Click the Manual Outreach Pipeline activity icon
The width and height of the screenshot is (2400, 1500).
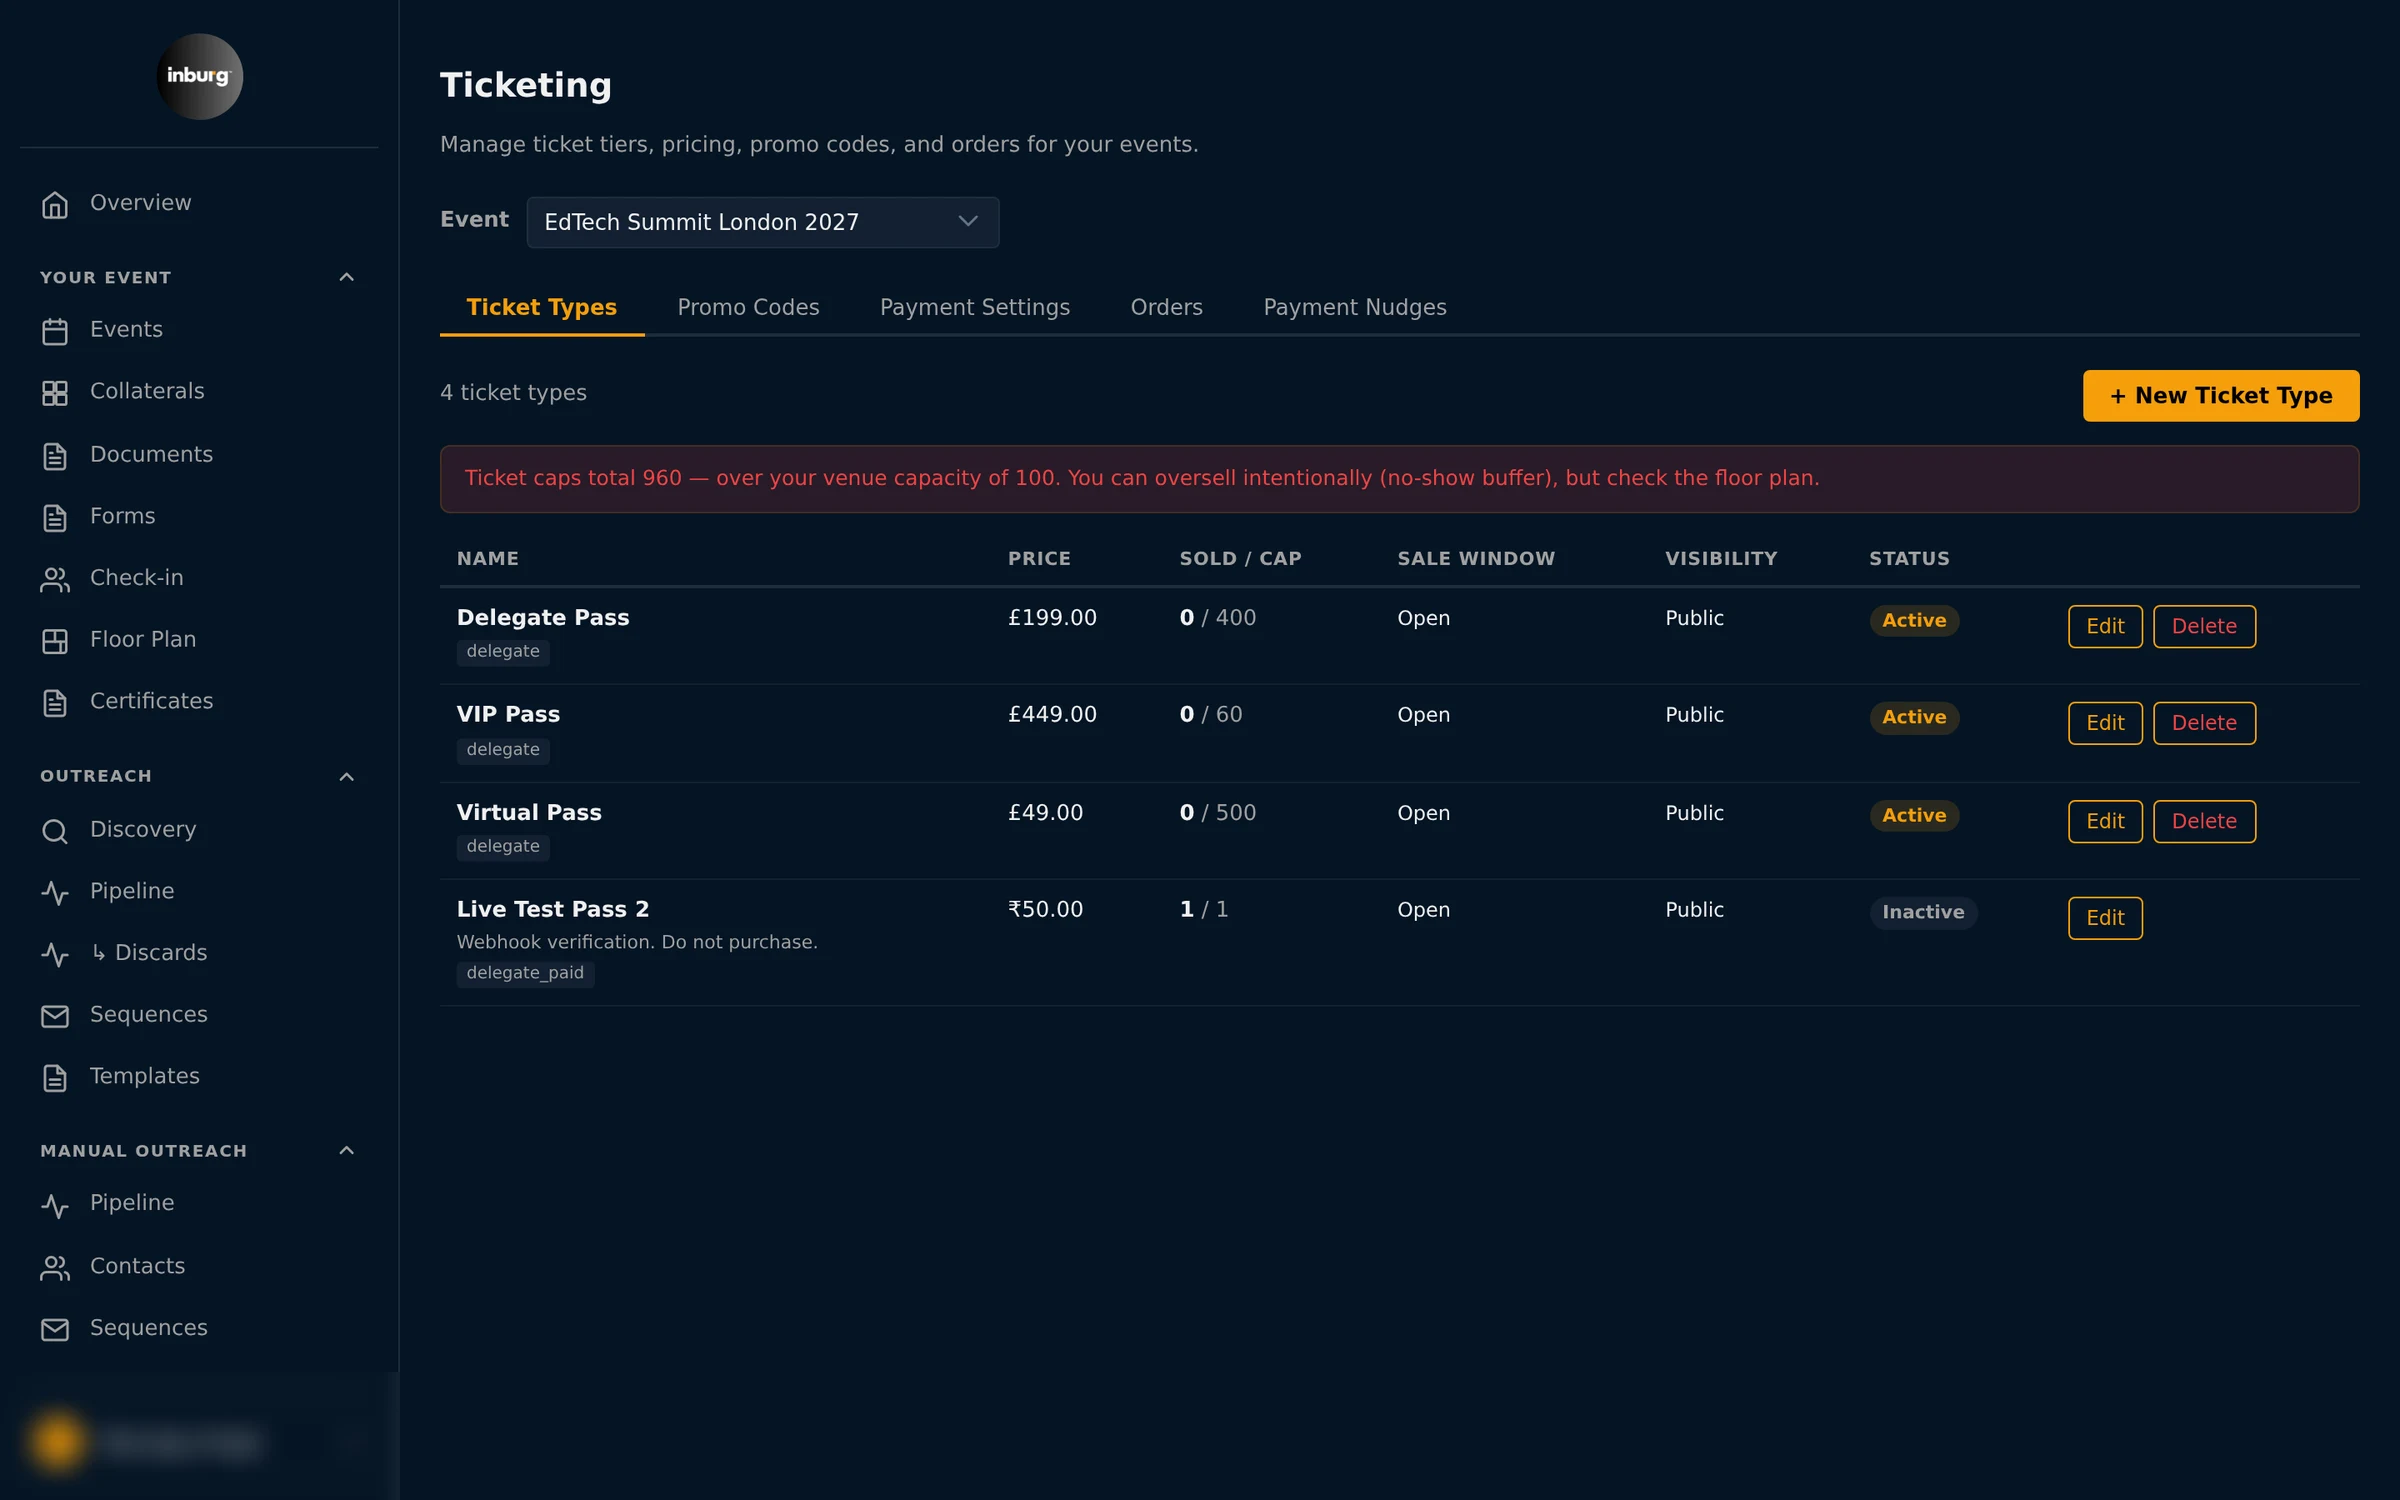pyautogui.click(x=55, y=1205)
